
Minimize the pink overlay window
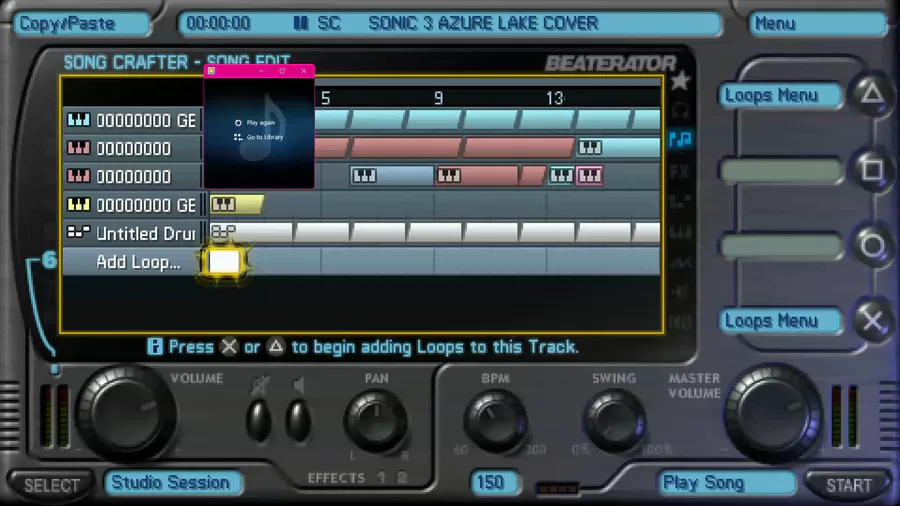coord(261,71)
